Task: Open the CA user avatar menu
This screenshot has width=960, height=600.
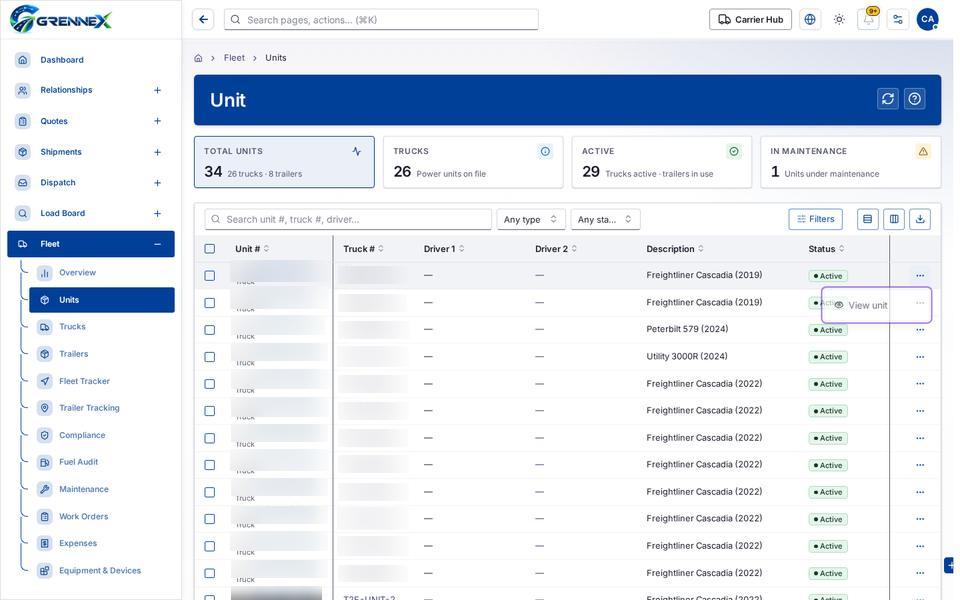Action: (x=927, y=20)
